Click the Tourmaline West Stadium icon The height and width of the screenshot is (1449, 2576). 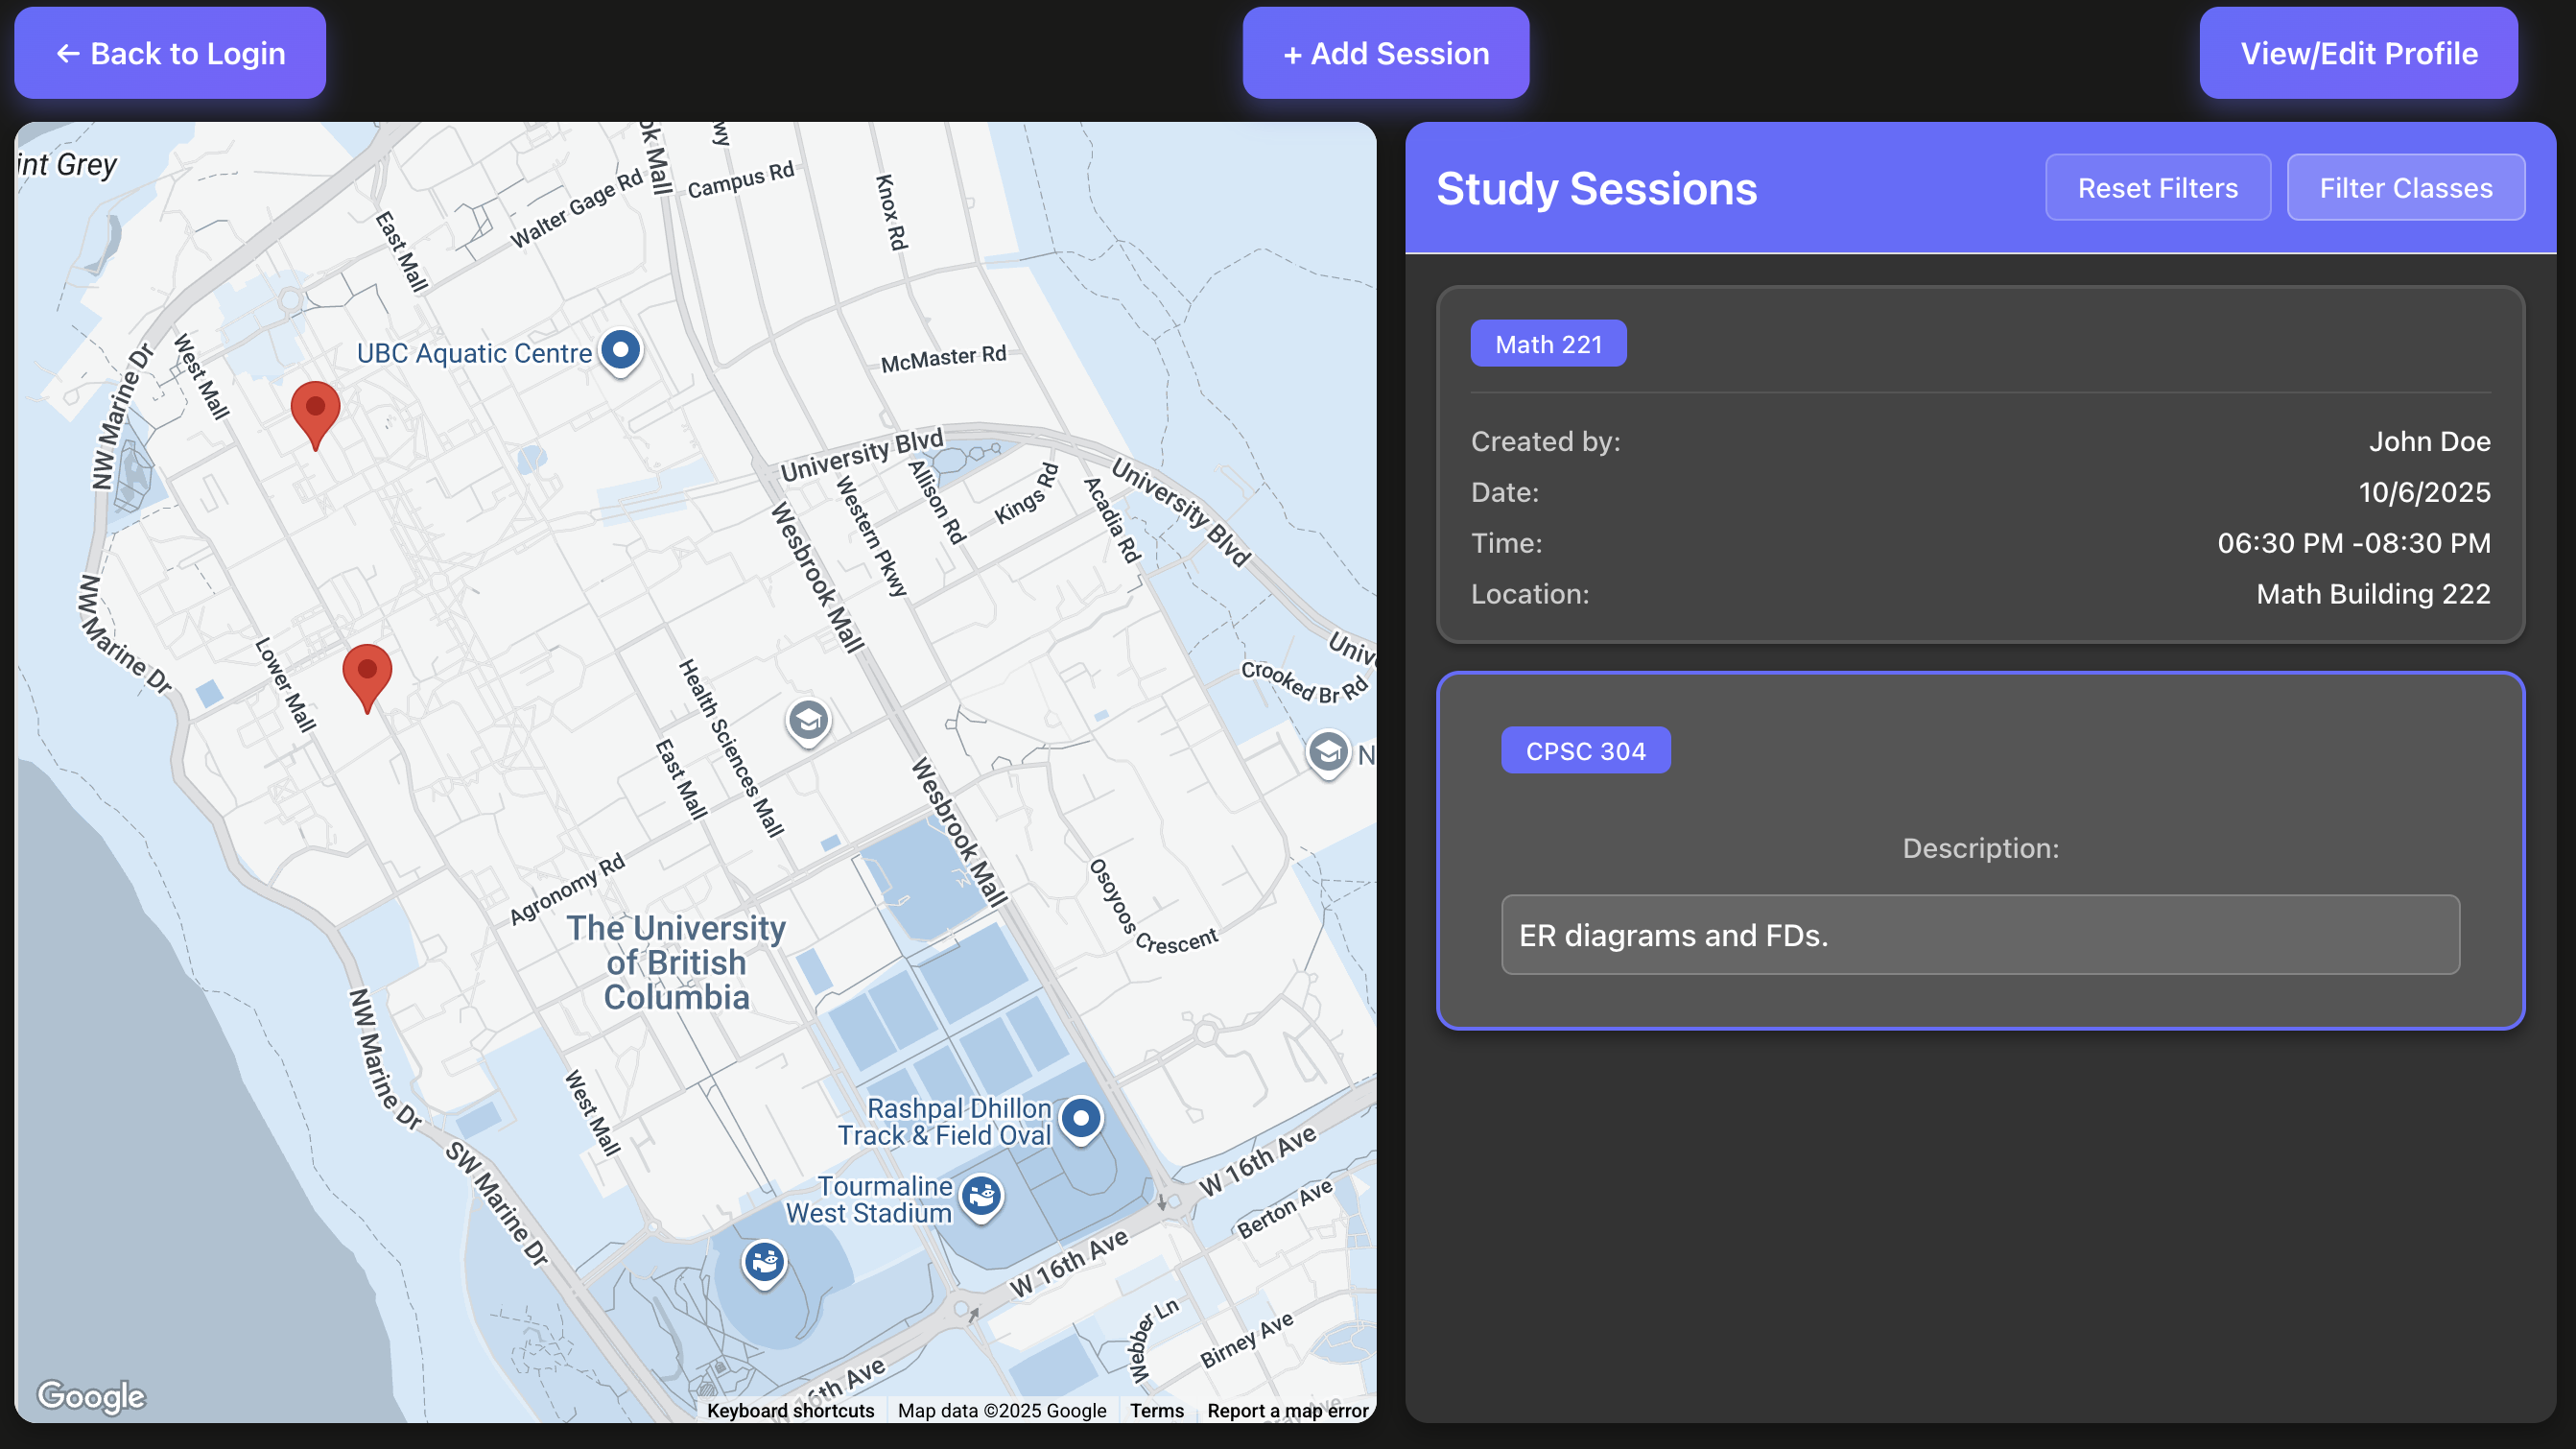pyautogui.click(x=981, y=1195)
